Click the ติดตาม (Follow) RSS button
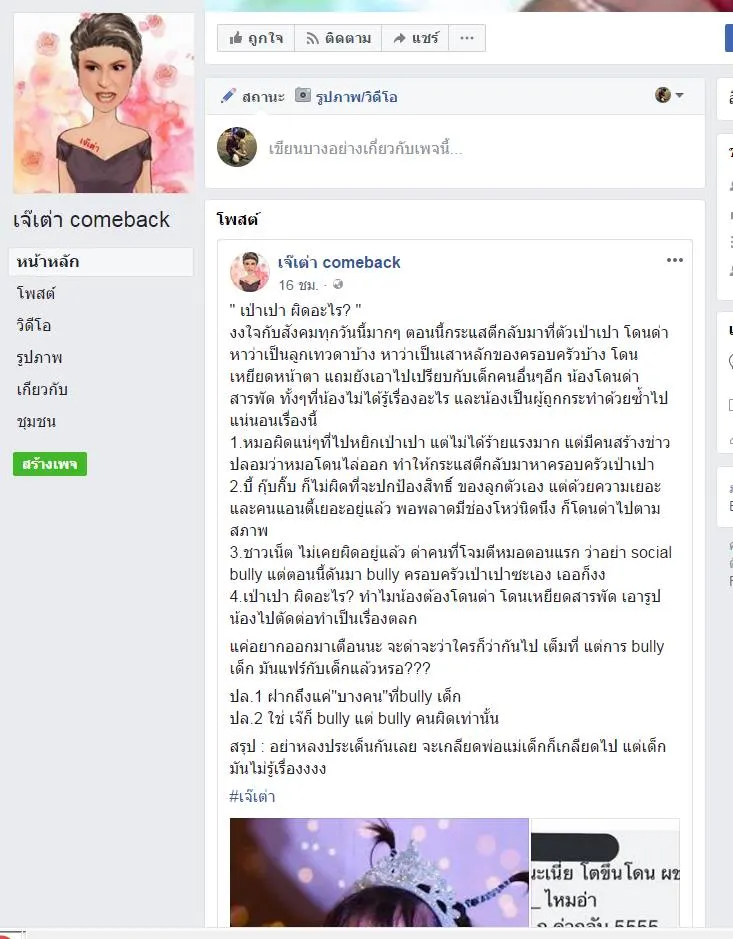The image size is (733, 939). (x=338, y=38)
